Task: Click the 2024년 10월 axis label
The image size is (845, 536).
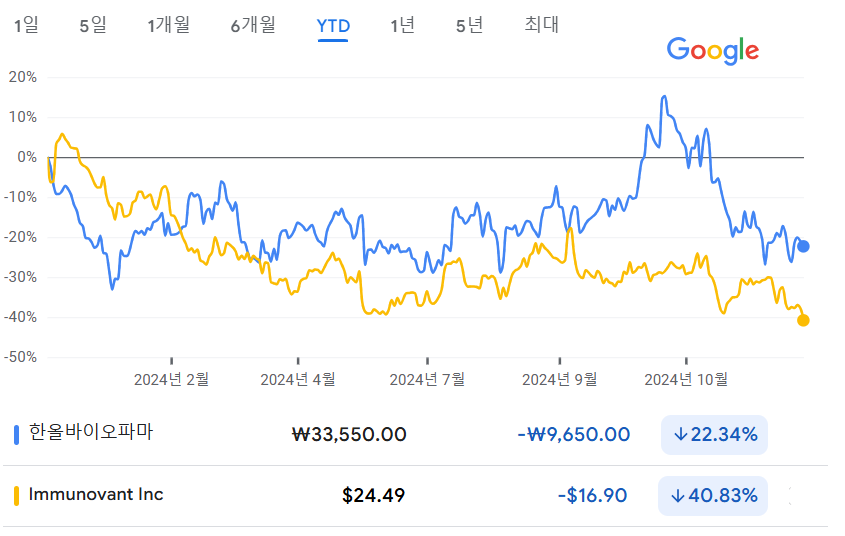Action: [x=686, y=380]
